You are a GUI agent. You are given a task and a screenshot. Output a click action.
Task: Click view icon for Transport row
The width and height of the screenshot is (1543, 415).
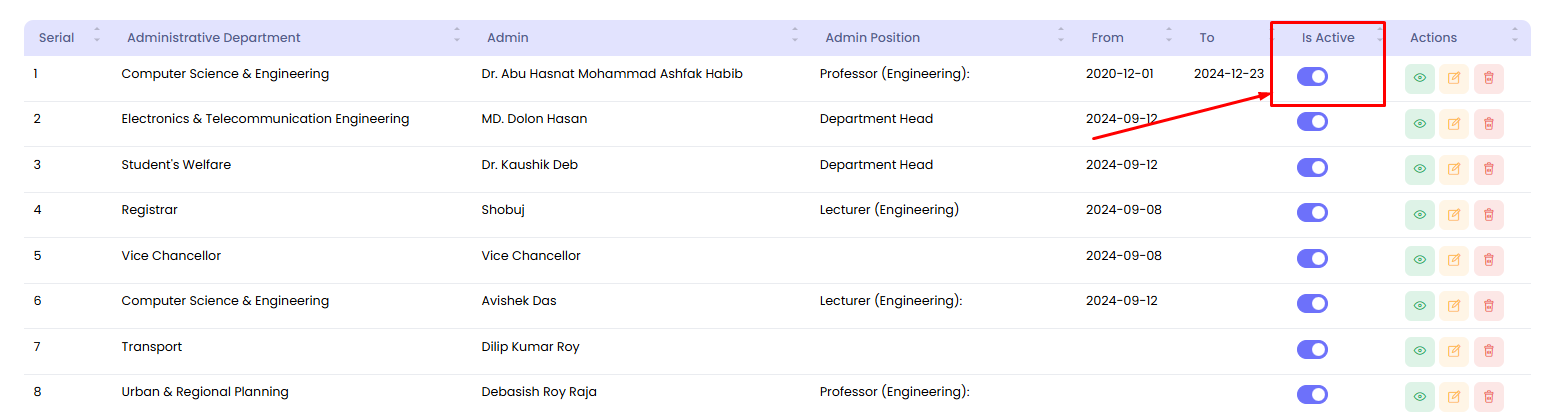coord(1419,350)
